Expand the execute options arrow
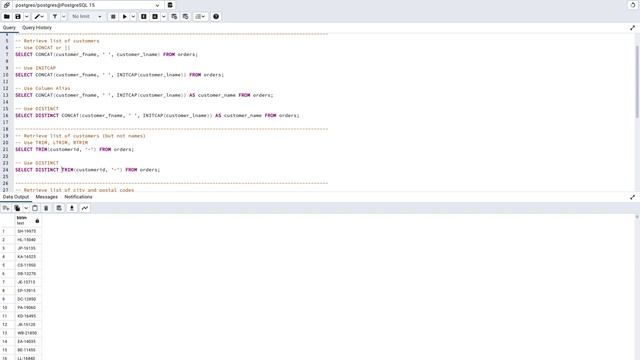Image resolution: width=640 pixels, height=360 pixels. tap(133, 17)
